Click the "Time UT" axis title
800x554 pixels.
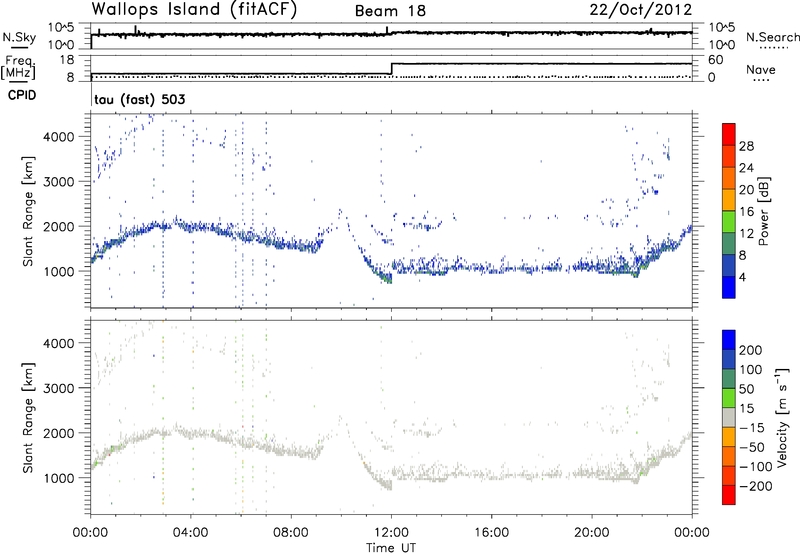click(391, 547)
